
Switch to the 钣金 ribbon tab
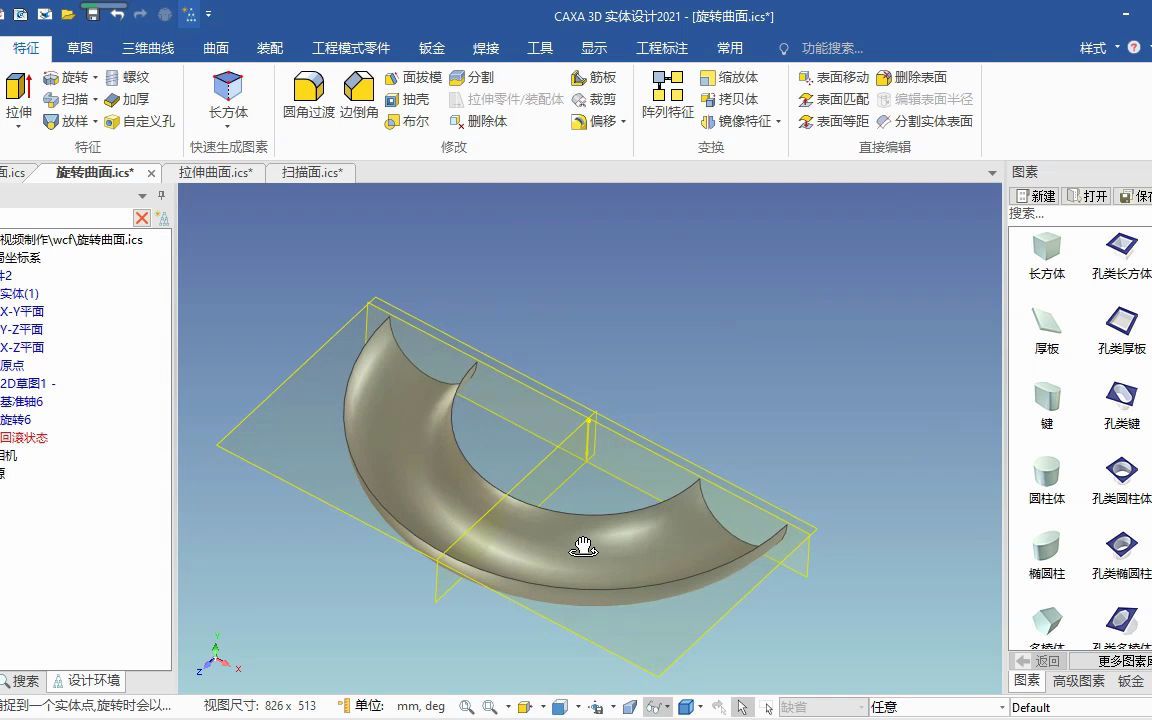(432, 48)
